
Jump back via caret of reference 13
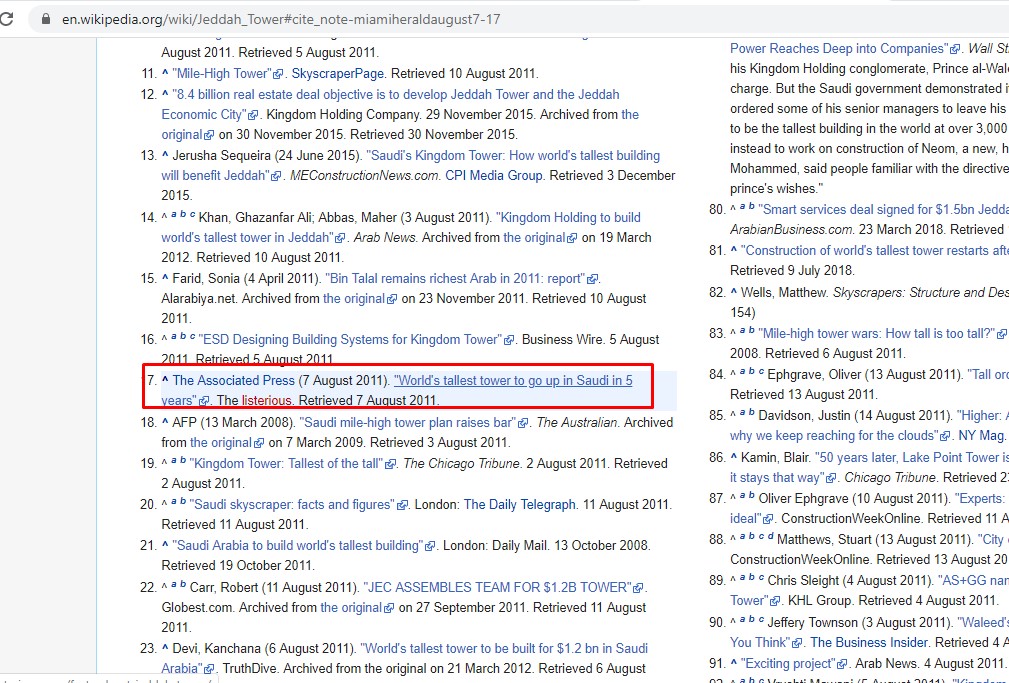click(x=165, y=155)
